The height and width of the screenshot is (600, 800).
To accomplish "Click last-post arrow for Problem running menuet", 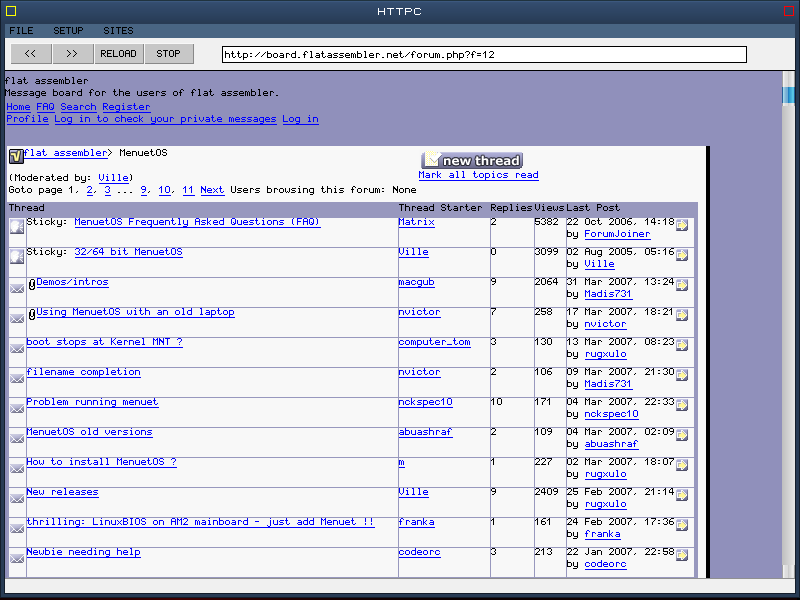I will [x=682, y=406].
